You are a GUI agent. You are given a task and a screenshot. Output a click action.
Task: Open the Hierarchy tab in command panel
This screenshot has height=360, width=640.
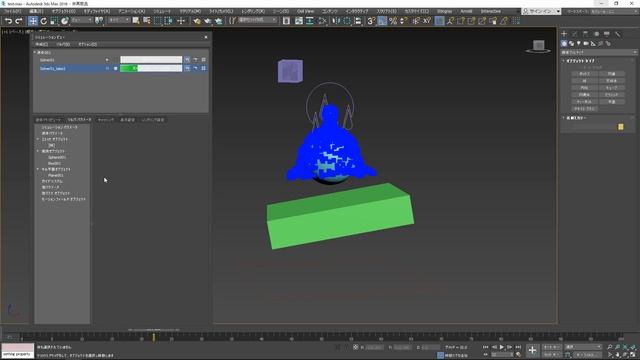[x=585, y=34]
